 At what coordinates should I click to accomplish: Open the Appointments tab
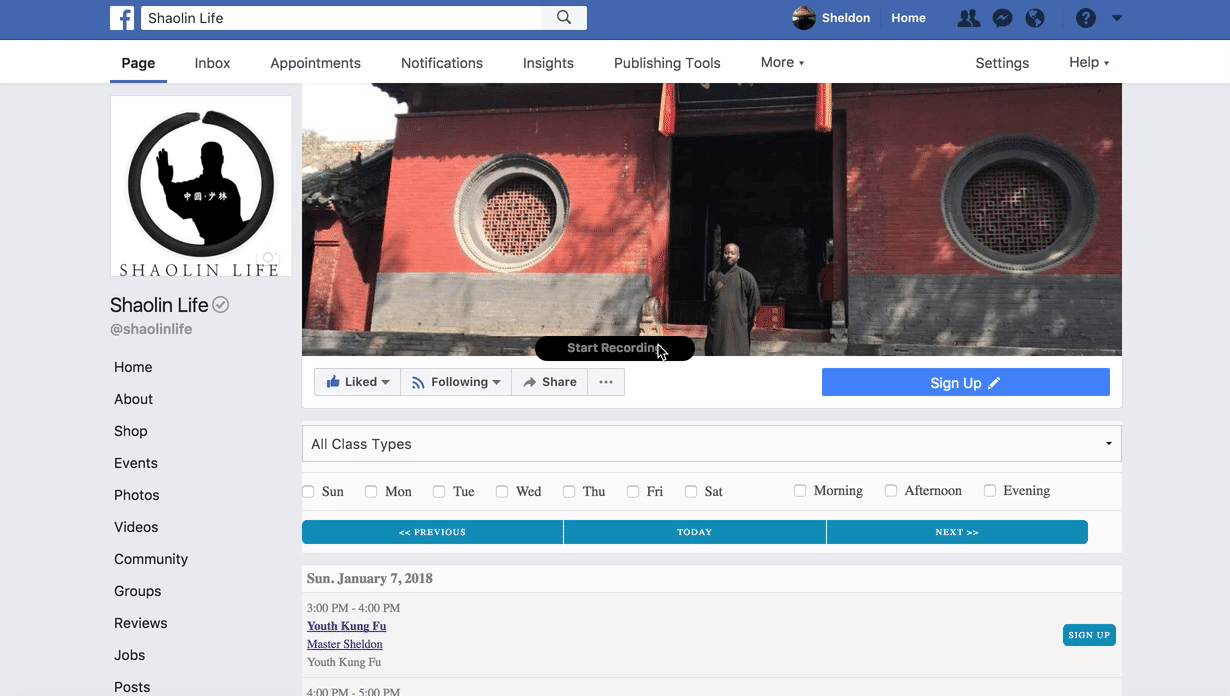click(x=315, y=63)
